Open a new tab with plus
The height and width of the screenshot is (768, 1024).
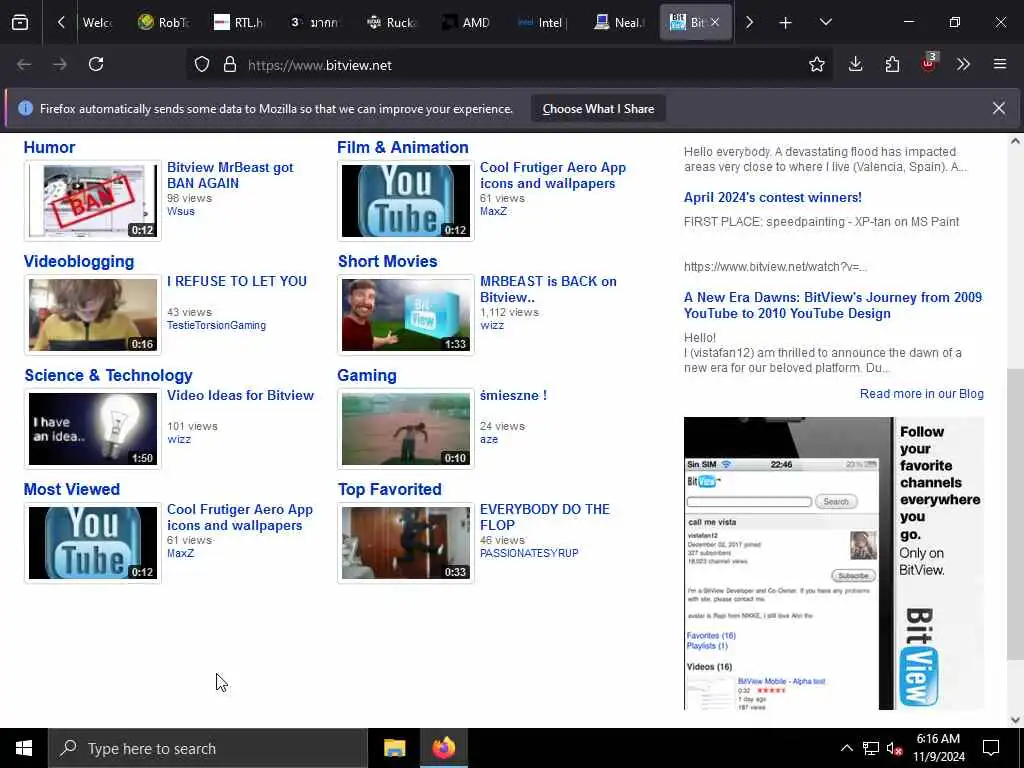click(785, 23)
